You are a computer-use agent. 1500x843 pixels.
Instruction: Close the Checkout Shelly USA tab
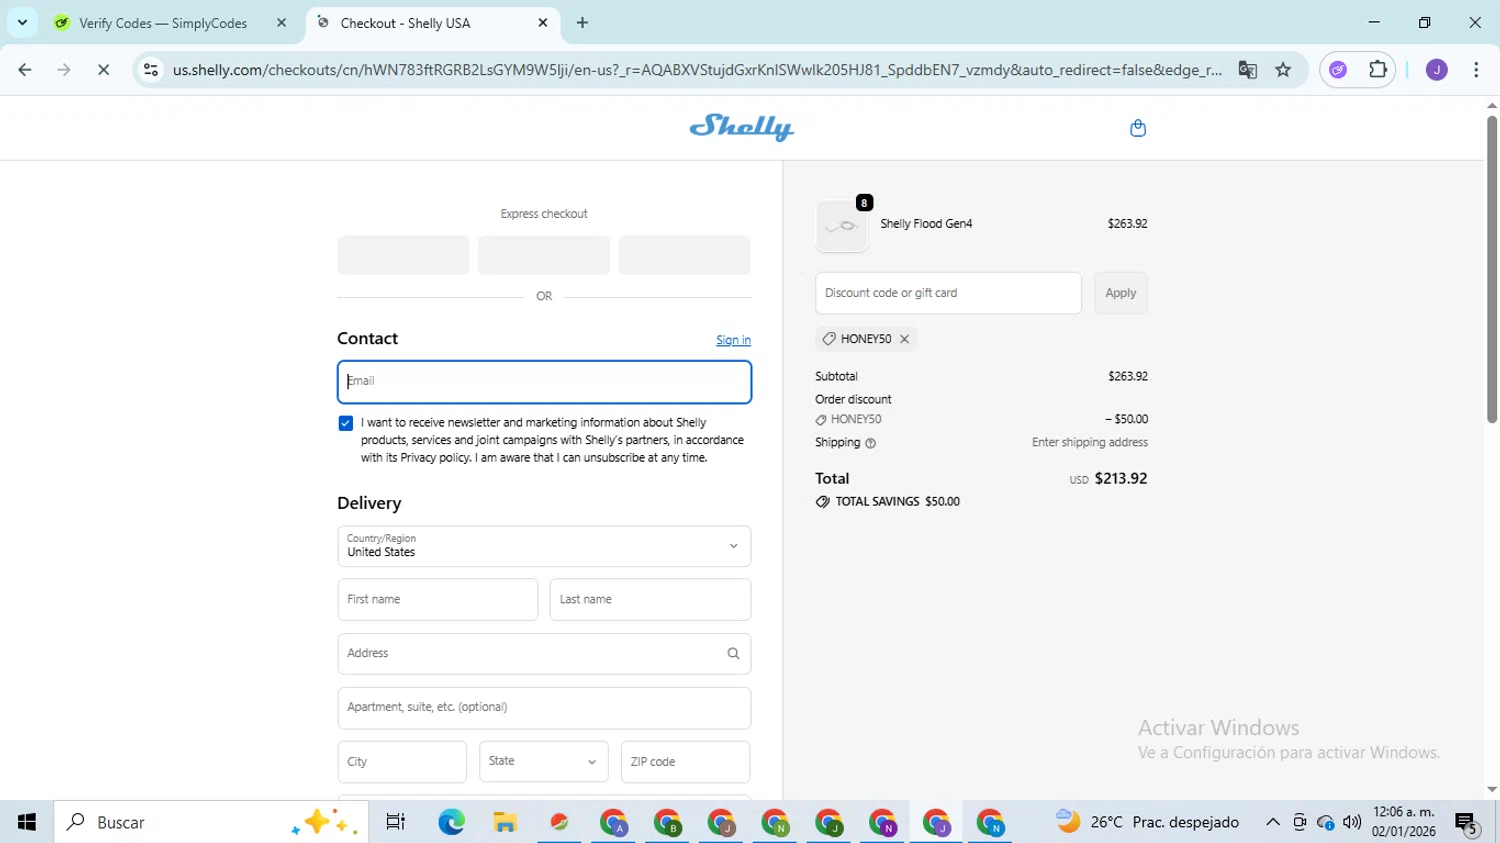click(543, 23)
